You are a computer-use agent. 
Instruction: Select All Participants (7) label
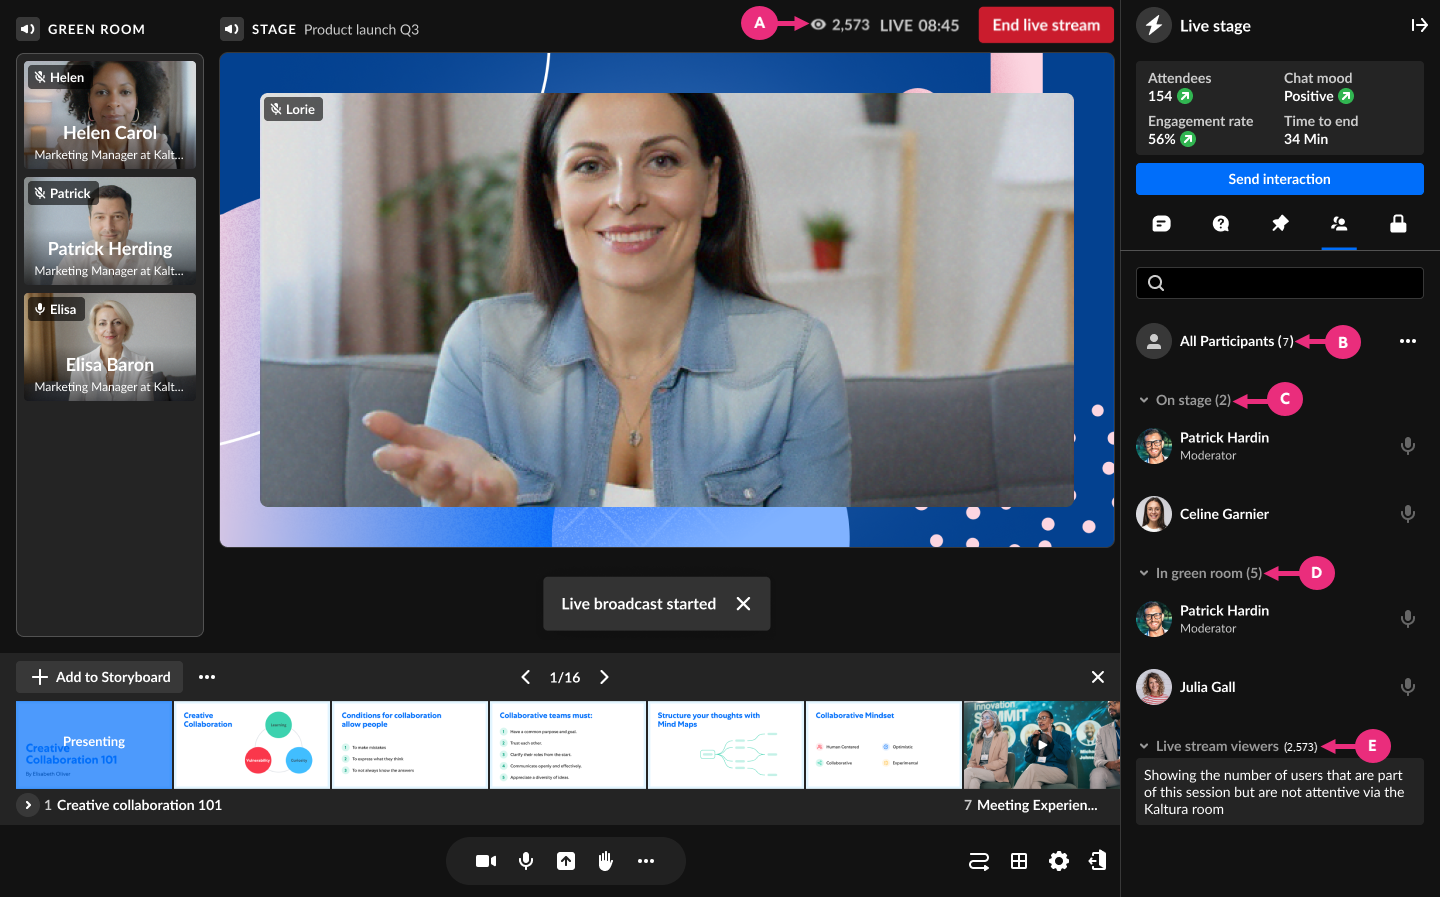pyautogui.click(x=1236, y=341)
